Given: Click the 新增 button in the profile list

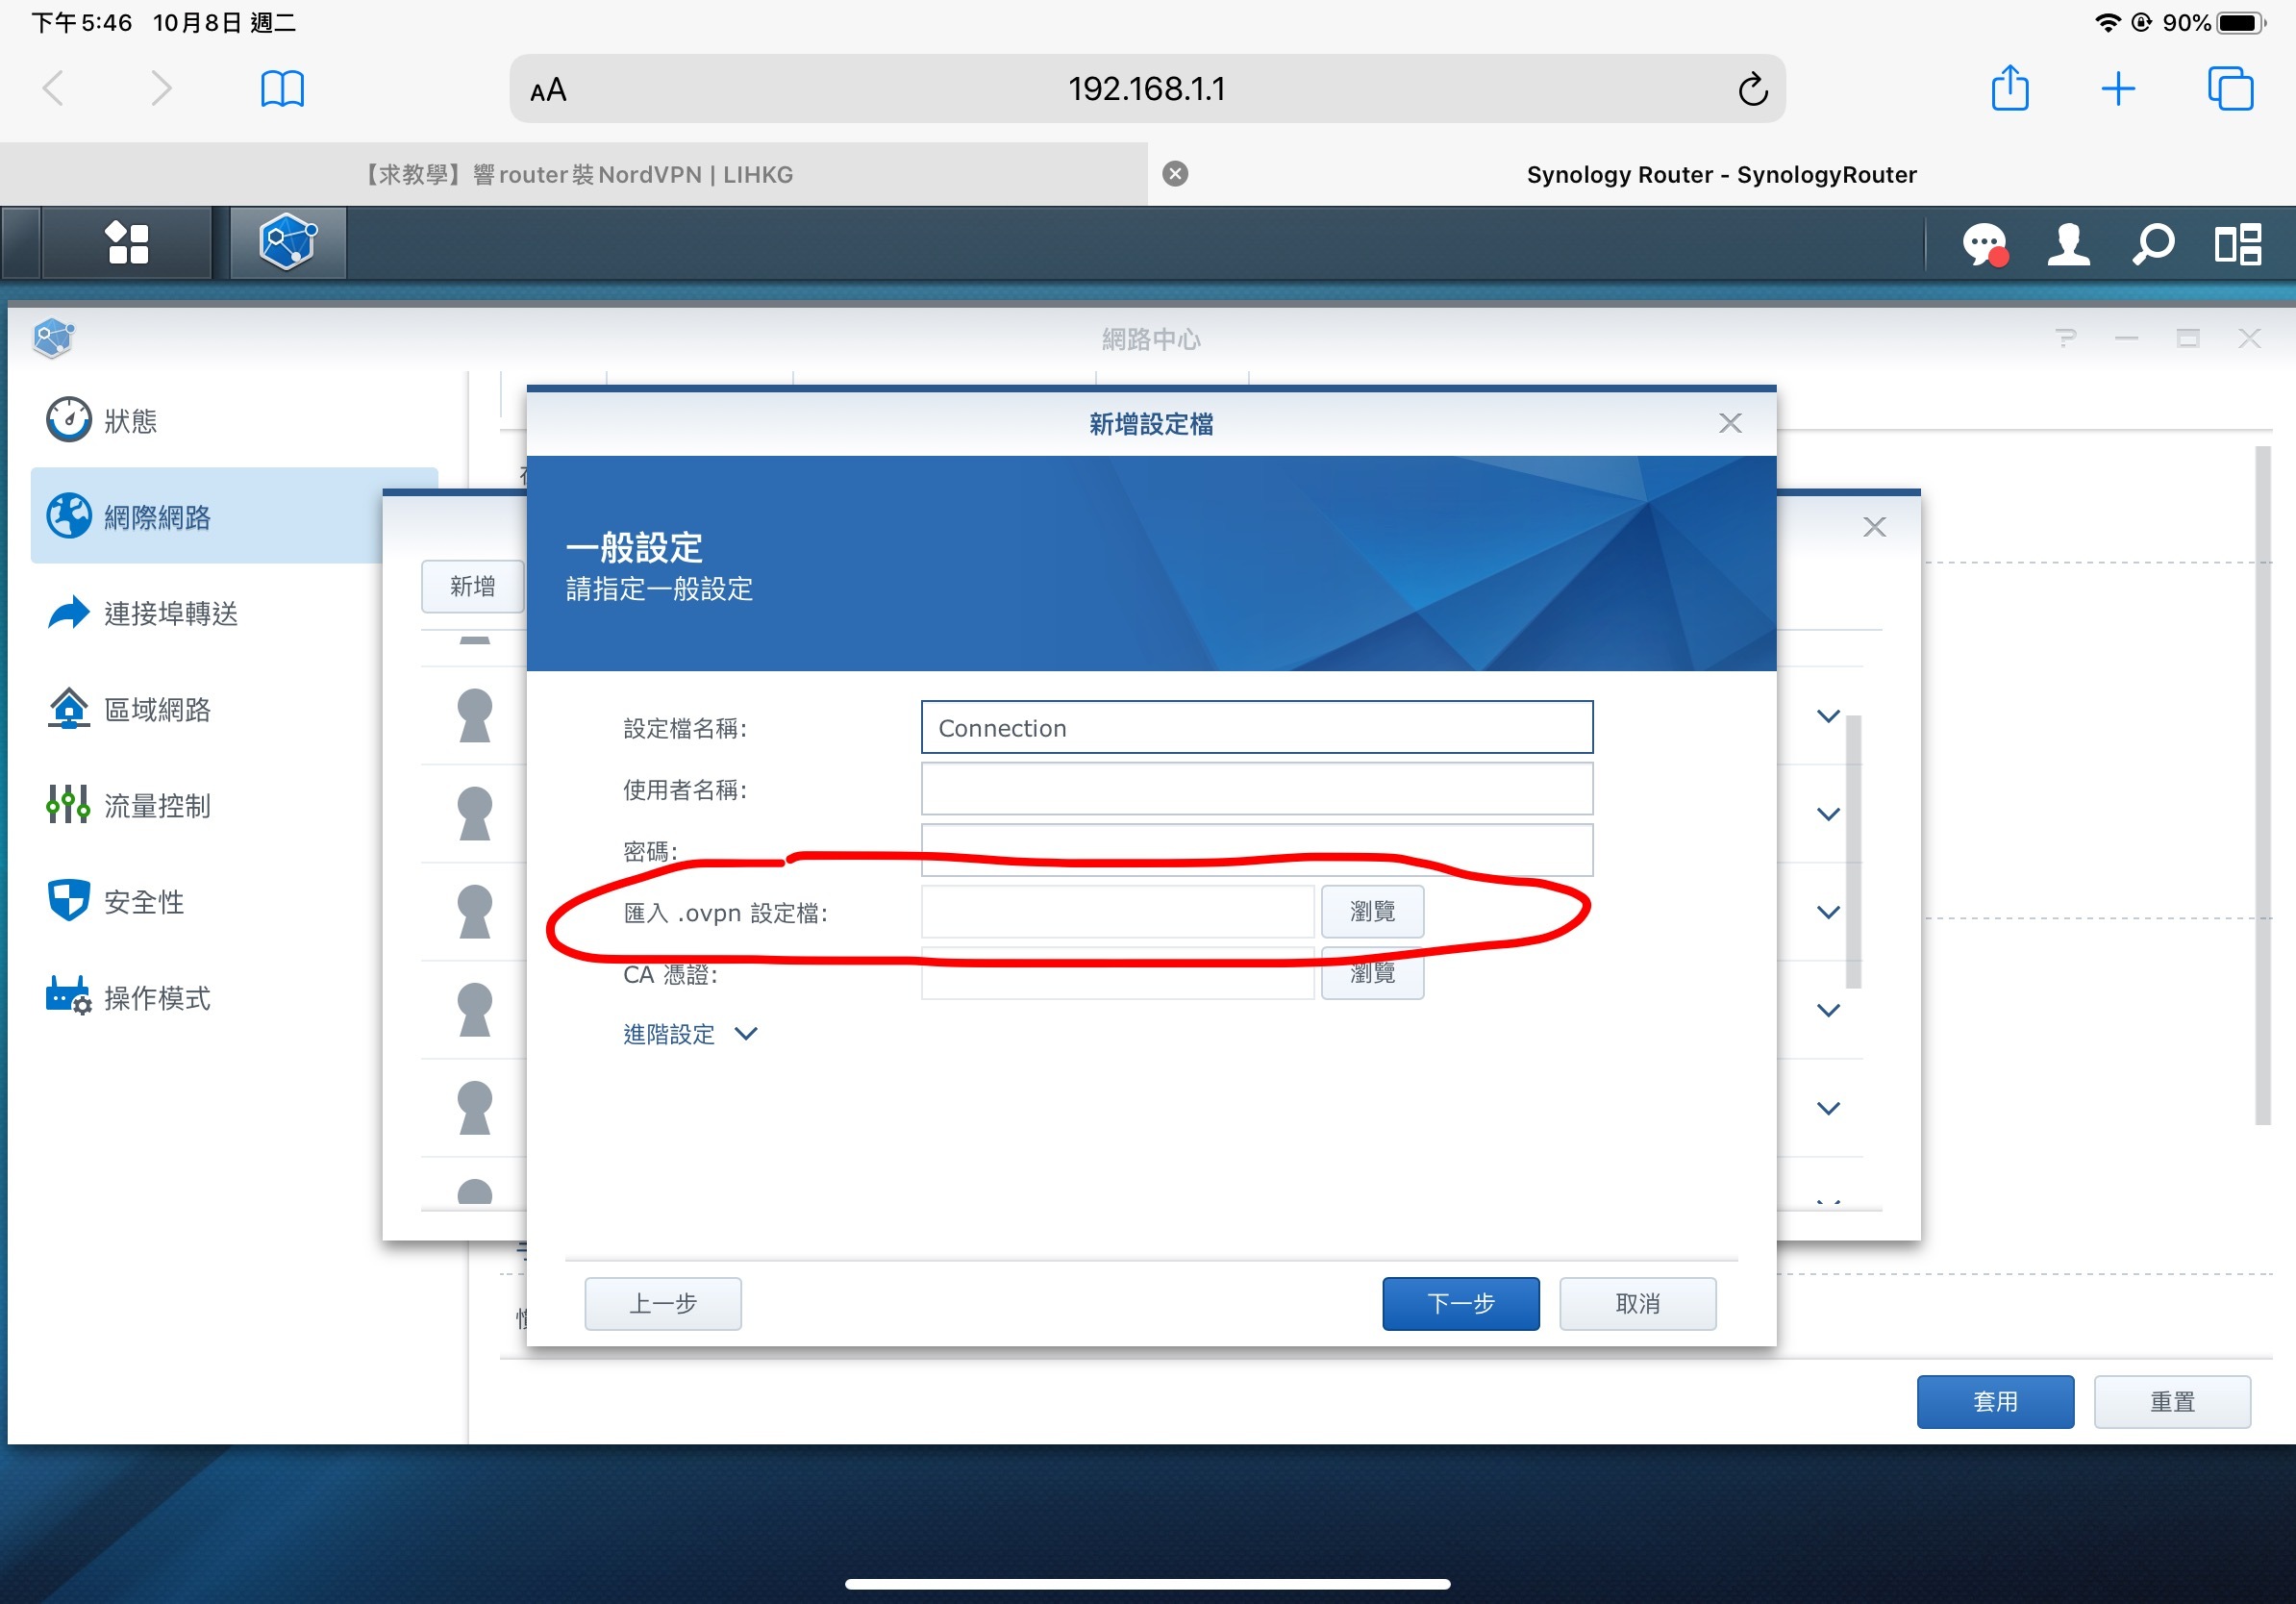Looking at the screenshot, I should 472,586.
